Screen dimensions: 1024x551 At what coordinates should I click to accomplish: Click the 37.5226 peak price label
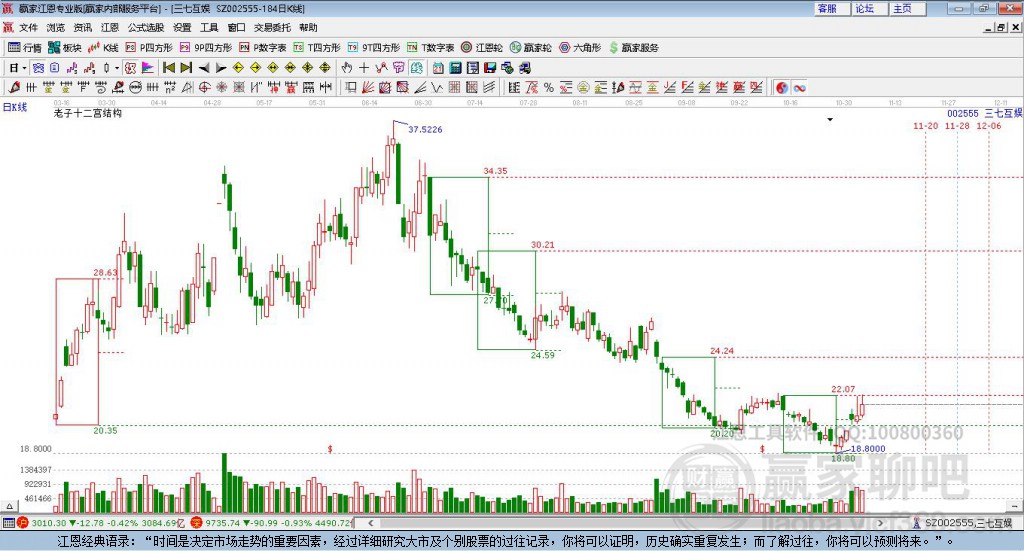click(425, 129)
